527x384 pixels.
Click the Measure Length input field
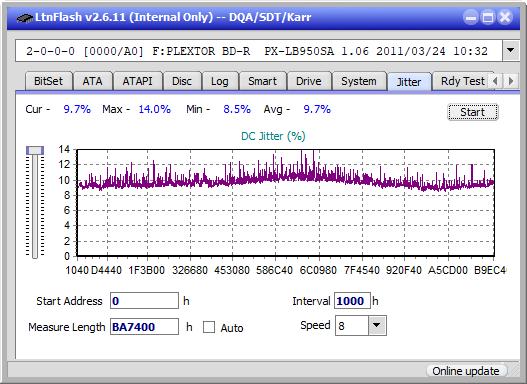tap(145, 327)
